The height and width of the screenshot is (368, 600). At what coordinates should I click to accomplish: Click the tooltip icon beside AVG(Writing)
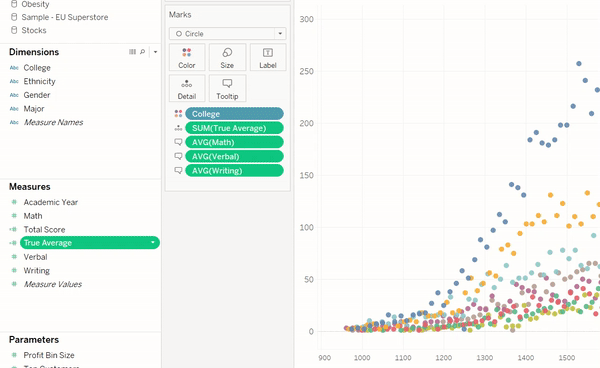tap(178, 170)
